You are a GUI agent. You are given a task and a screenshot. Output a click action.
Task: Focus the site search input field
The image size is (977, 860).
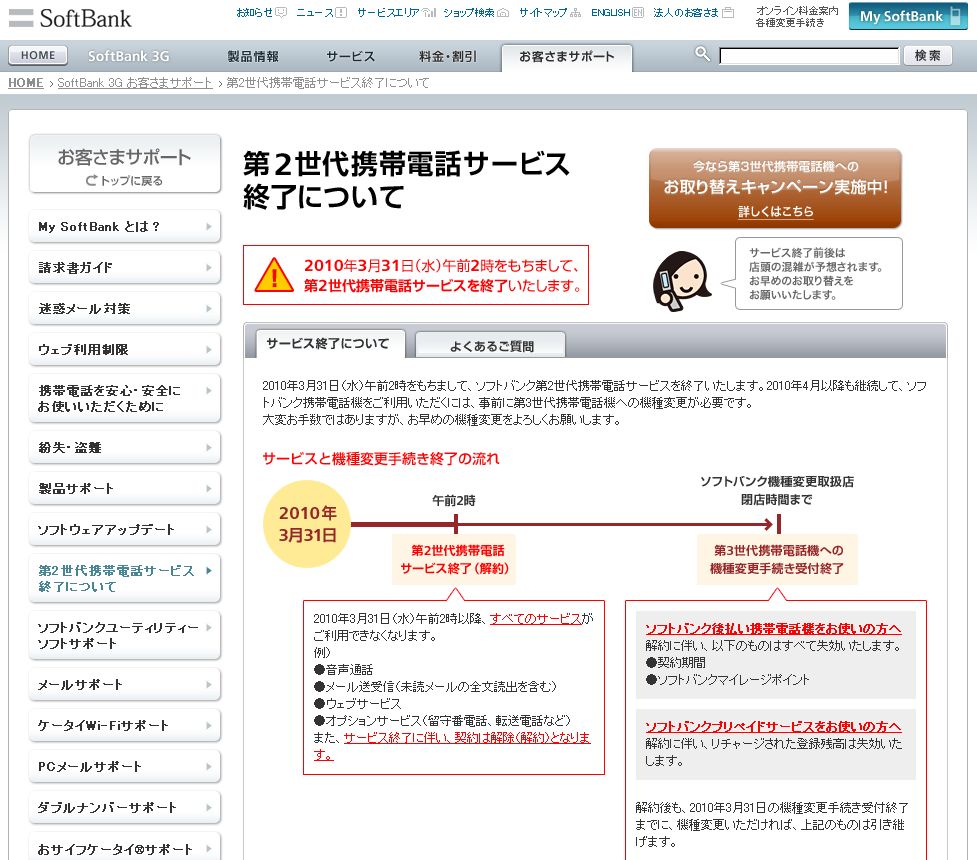pyautogui.click(x=809, y=56)
